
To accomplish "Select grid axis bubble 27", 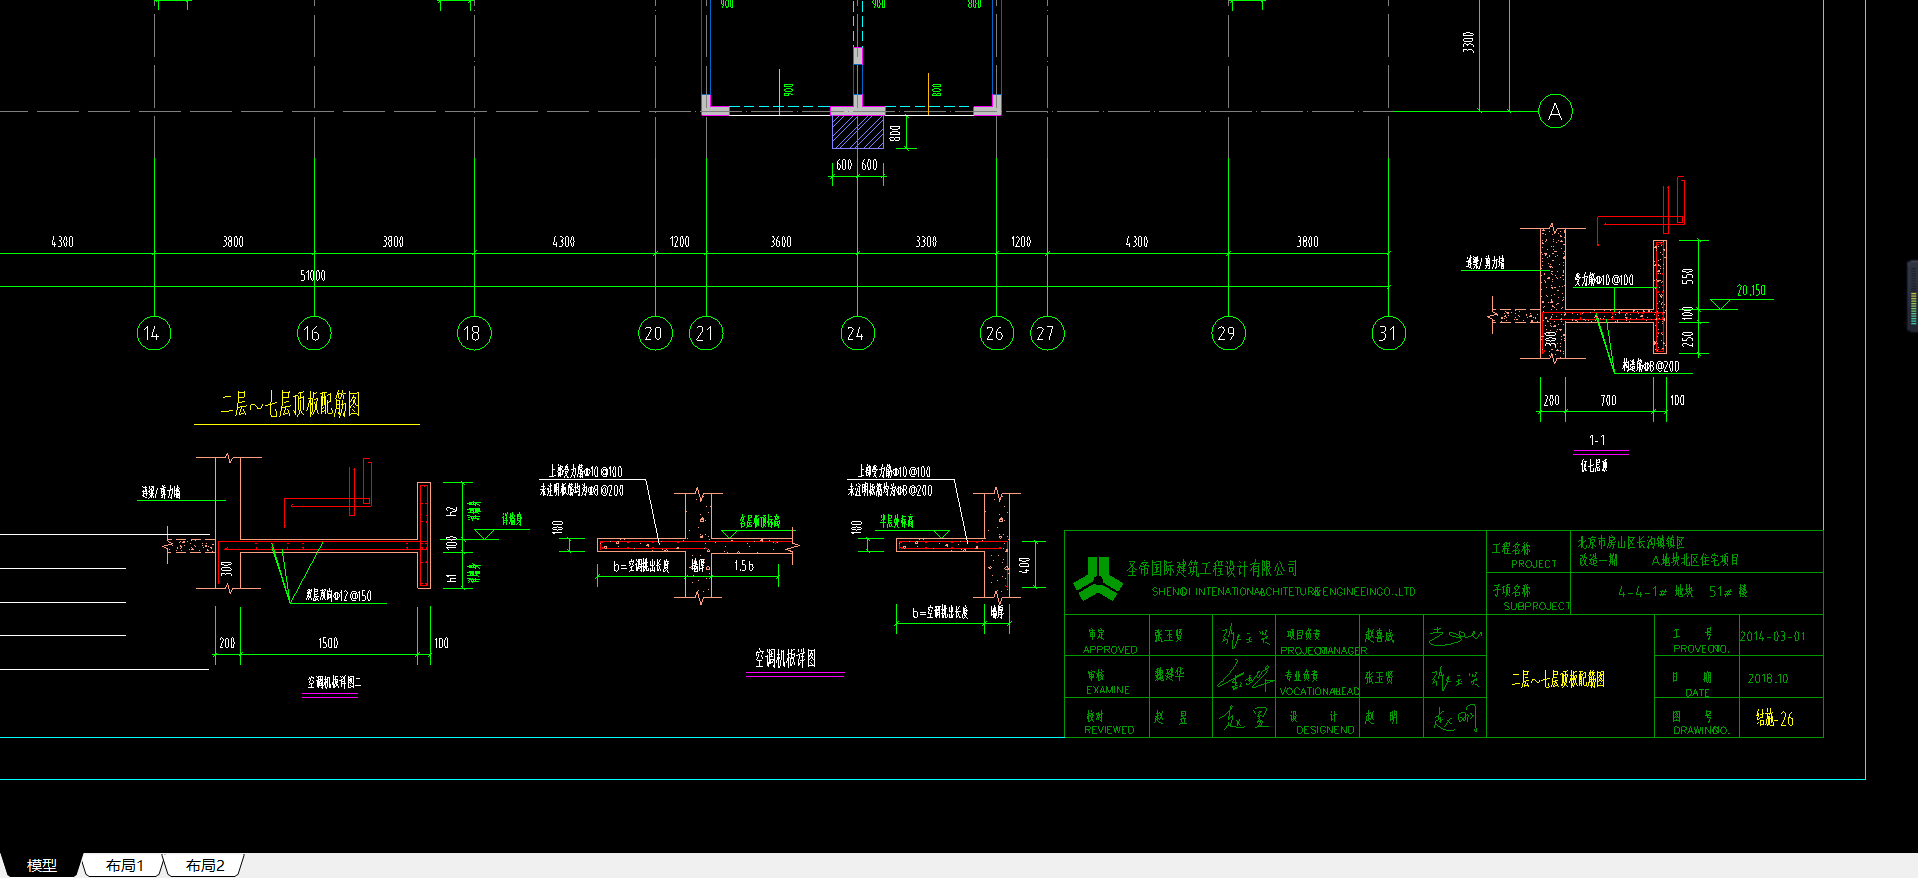I will [x=1047, y=333].
